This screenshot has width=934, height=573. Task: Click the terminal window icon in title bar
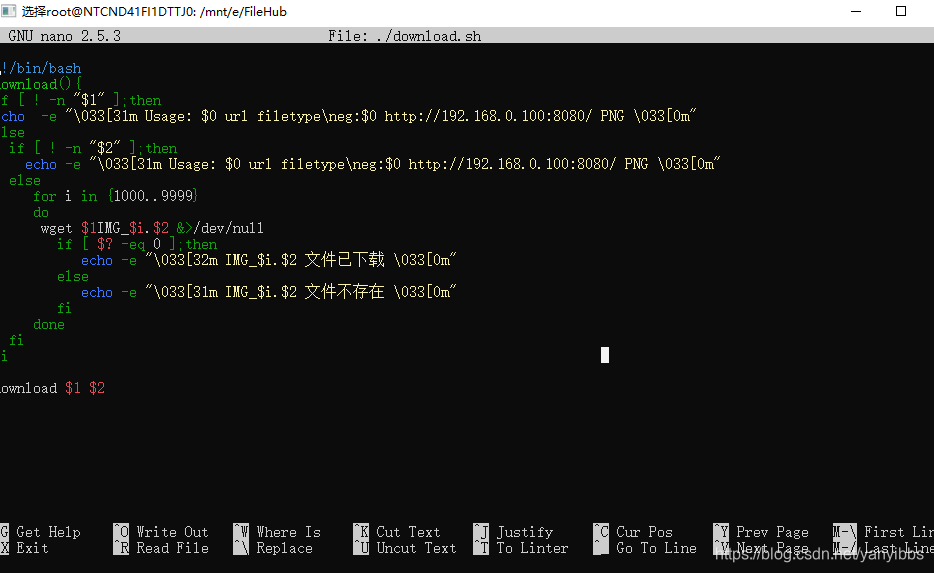[x=8, y=11]
